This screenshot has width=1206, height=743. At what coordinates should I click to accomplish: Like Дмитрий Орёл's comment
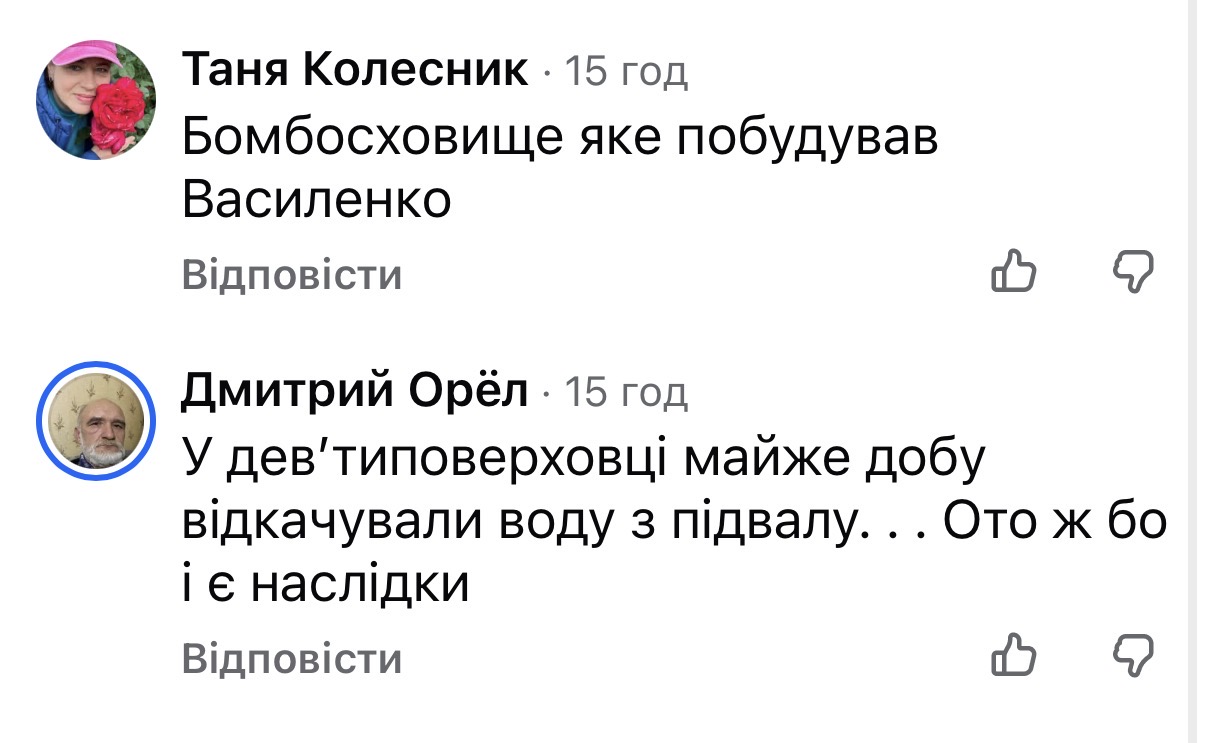(x=1012, y=655)
